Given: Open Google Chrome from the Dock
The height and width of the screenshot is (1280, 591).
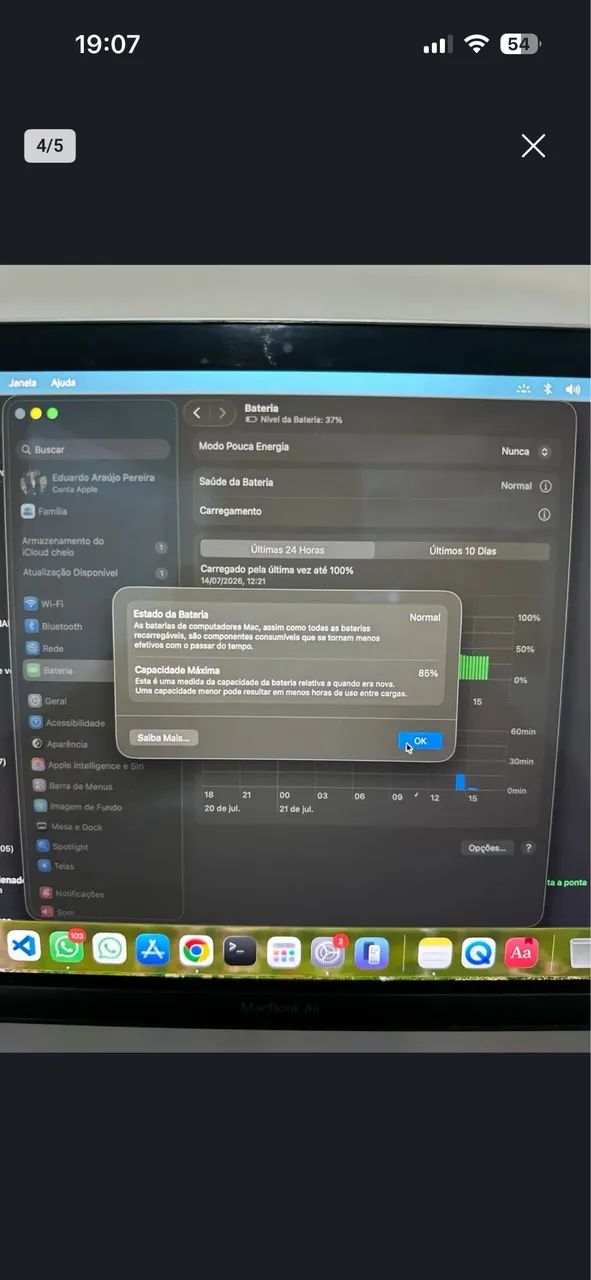Looking at the screenshot, I should (196, 950).
